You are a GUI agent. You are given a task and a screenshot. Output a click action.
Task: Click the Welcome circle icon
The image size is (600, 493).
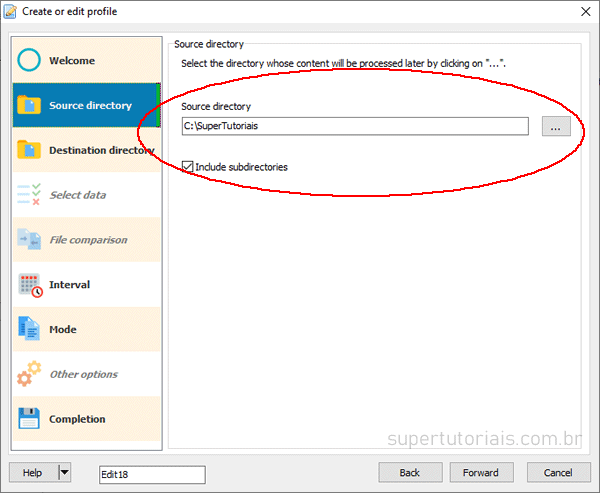(30, 61)
